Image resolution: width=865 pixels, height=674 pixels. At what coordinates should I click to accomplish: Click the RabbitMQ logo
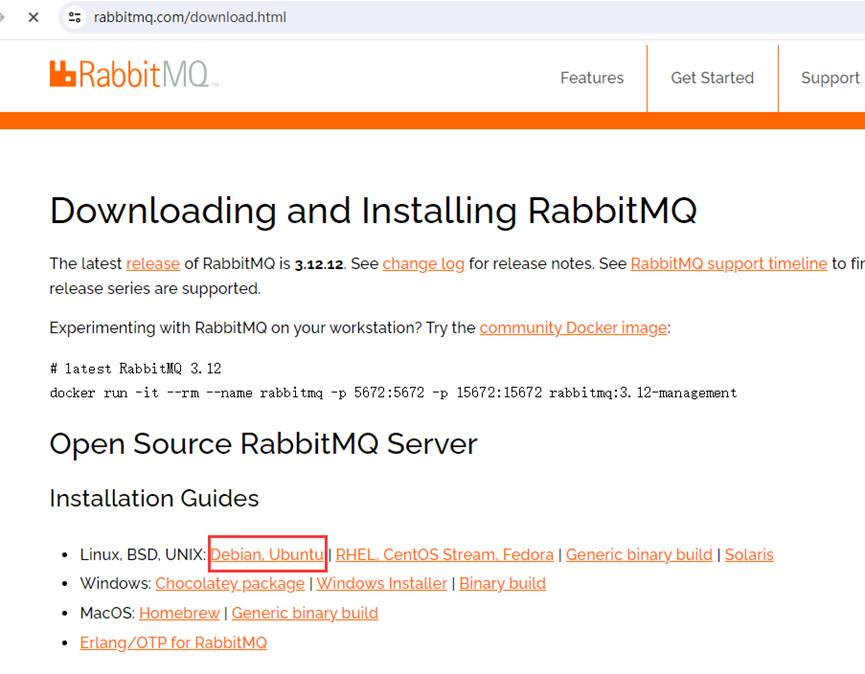134,74
